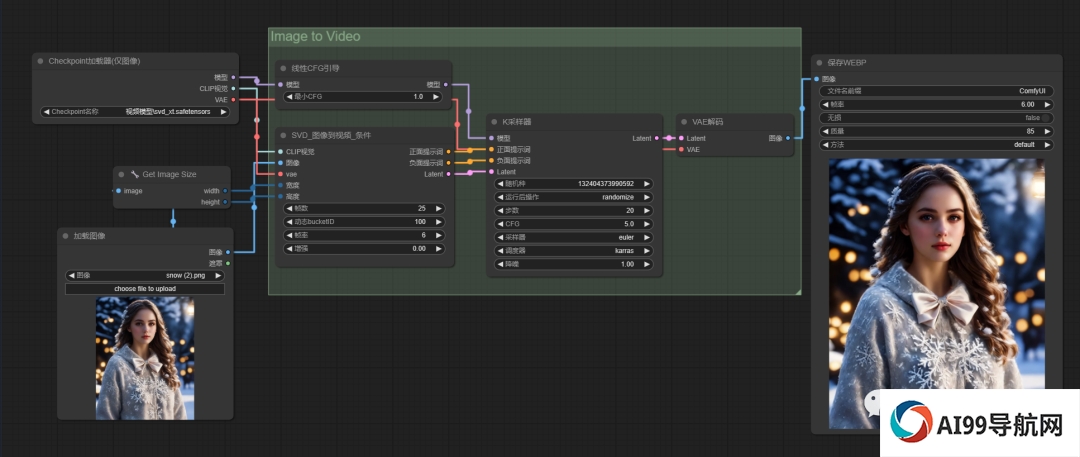Toggle the 无损 false switch in 保存WEBP

(x=936, y=118)
